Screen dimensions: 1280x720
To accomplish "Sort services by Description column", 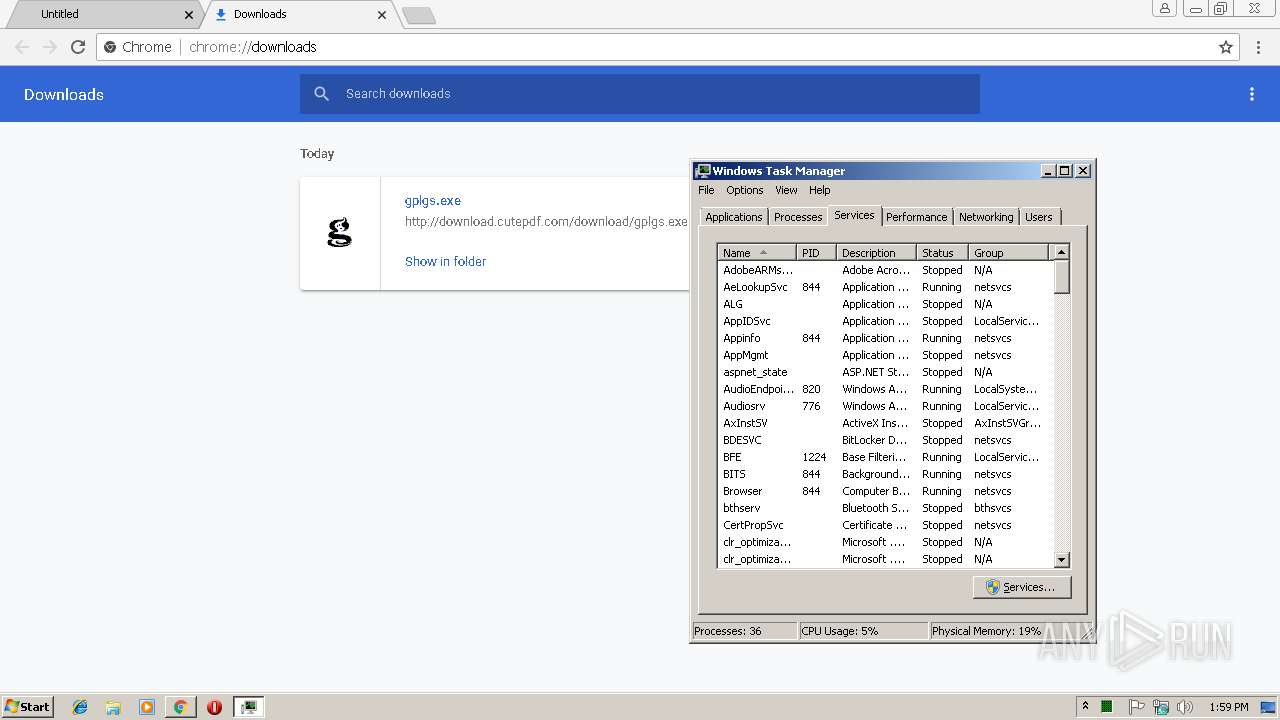I will [876, 253].
